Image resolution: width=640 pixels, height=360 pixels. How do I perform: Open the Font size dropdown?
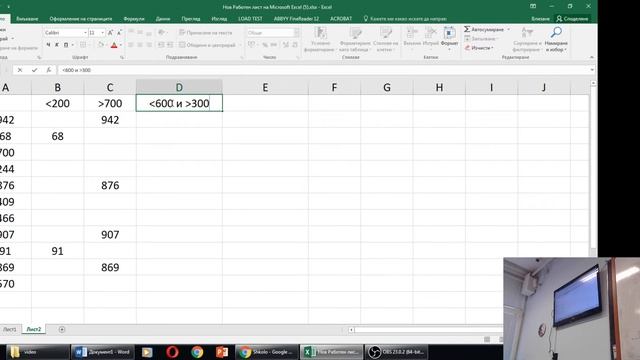pyautogui.click(x=102, y=33)
